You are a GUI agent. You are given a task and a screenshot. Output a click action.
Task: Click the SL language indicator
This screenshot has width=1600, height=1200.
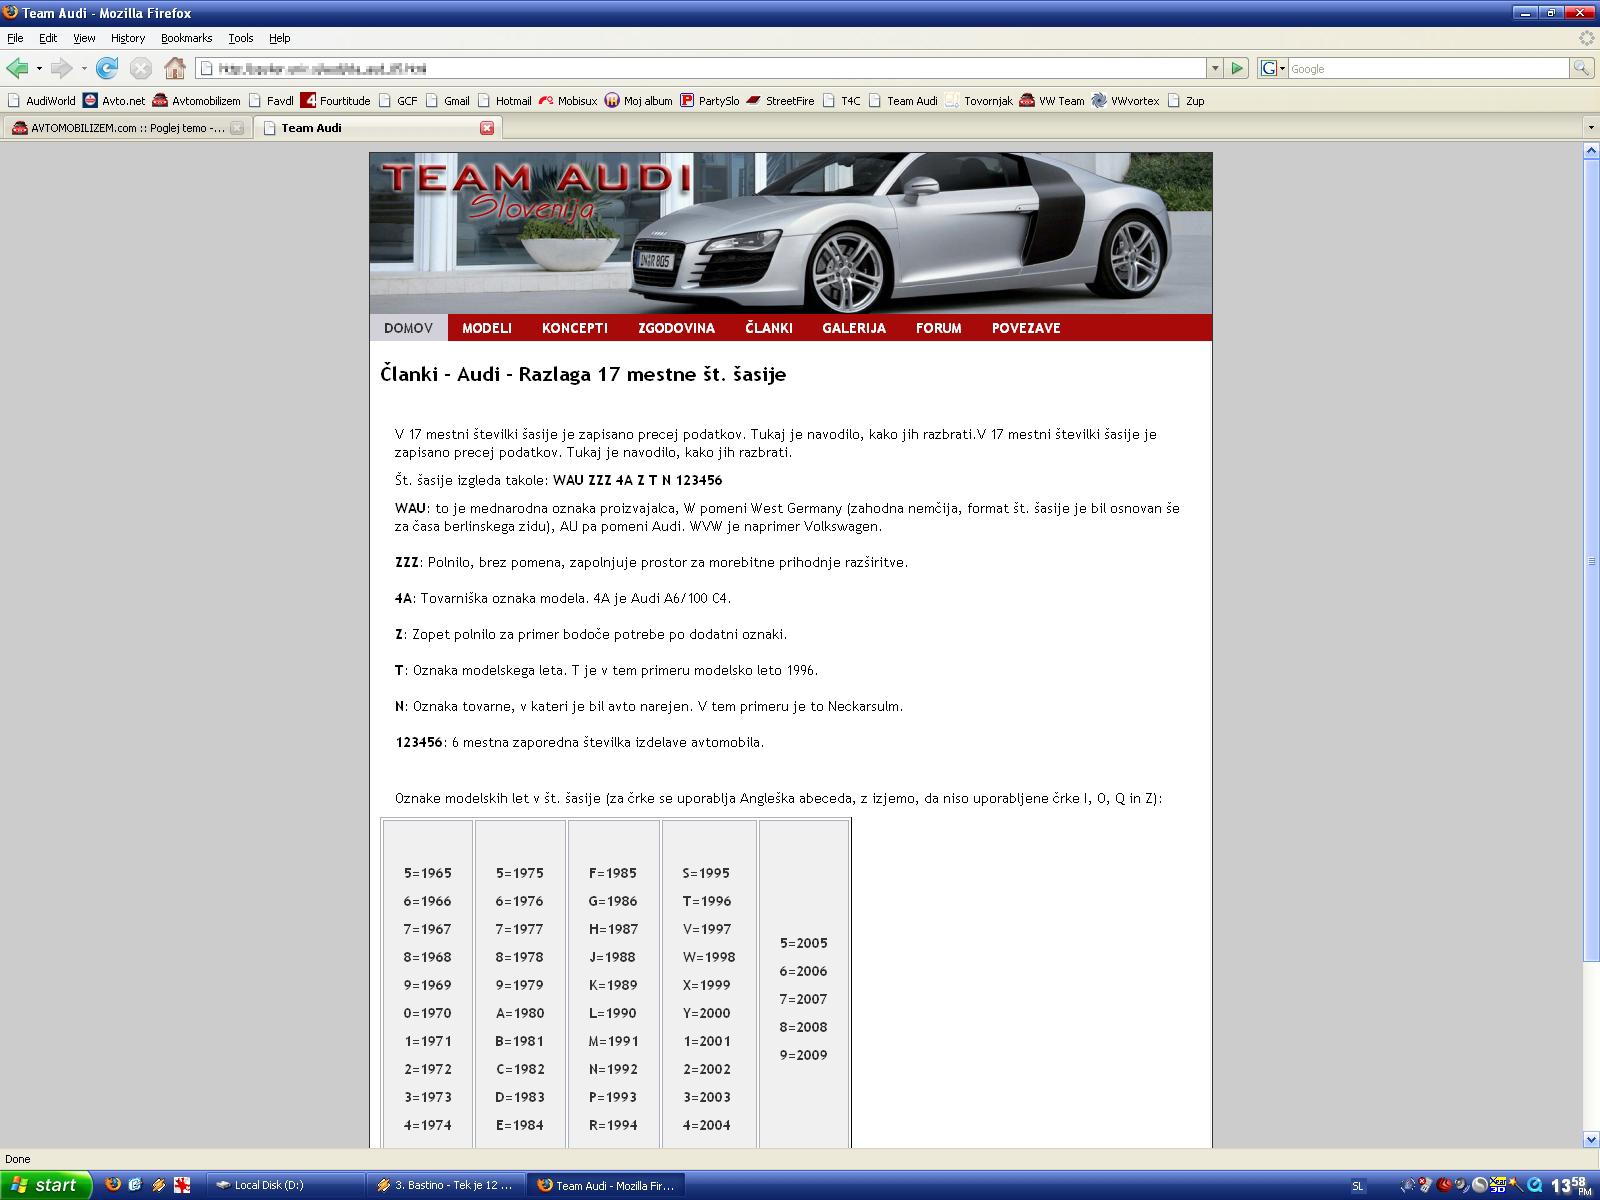[x=1357, y=1186]
